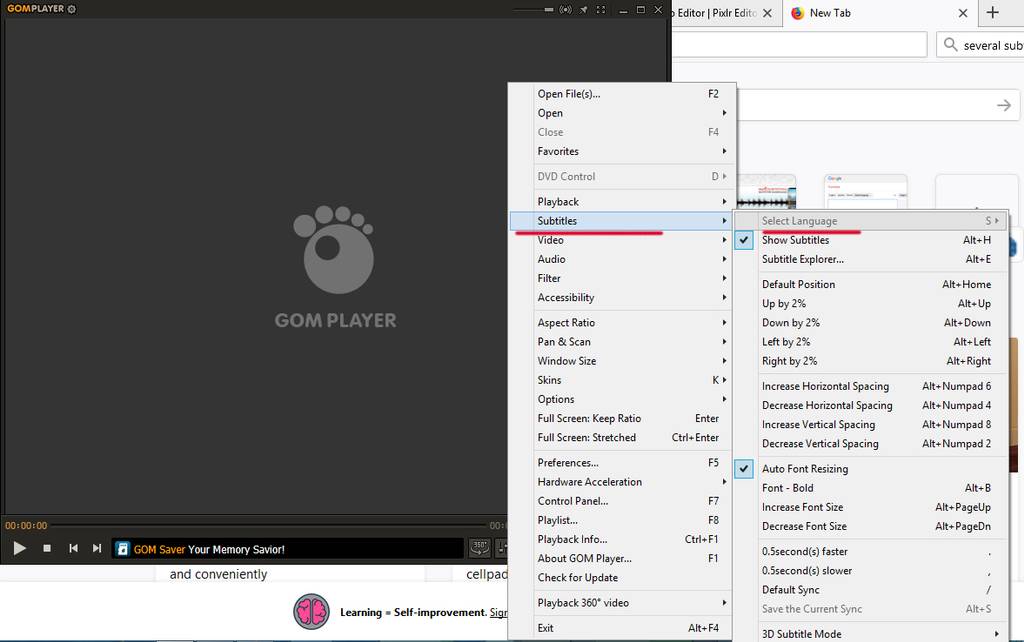This screenshot has width=1024, height=642.
Task: Reset subtitles to Default Position
Action: click(871, 284)
